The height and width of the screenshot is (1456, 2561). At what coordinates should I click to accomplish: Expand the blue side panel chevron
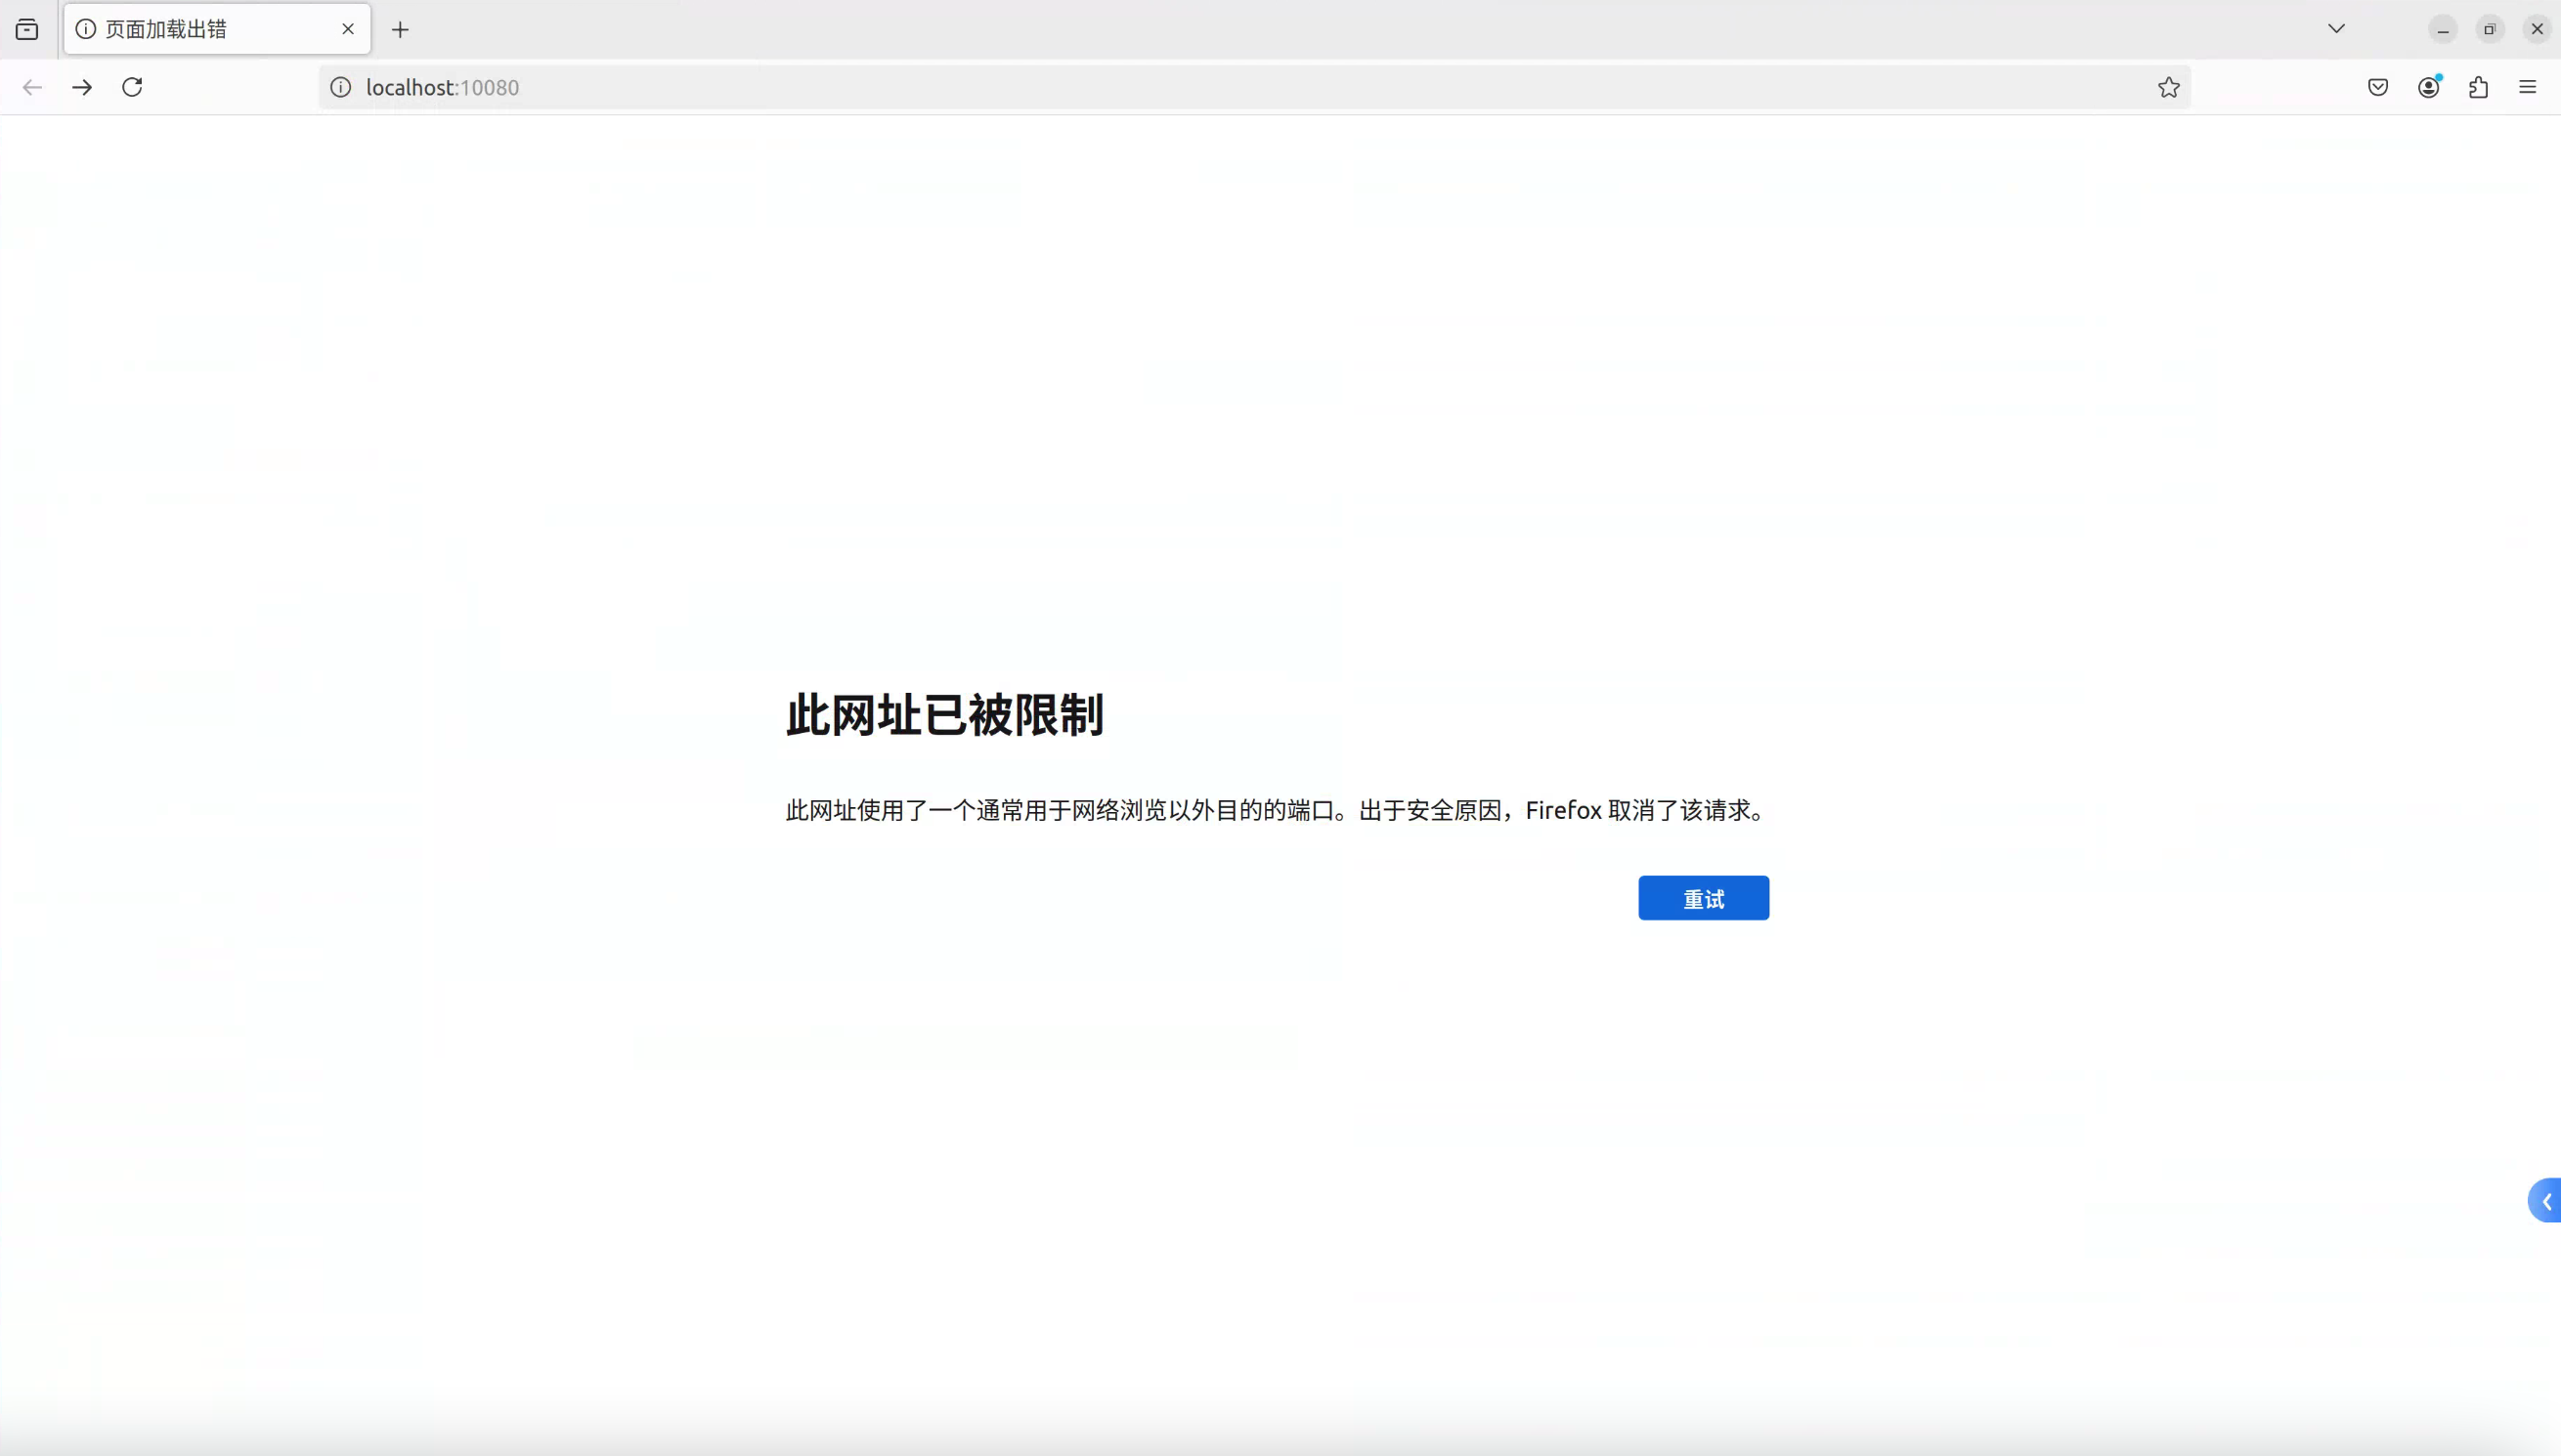pos(2546,1201)
